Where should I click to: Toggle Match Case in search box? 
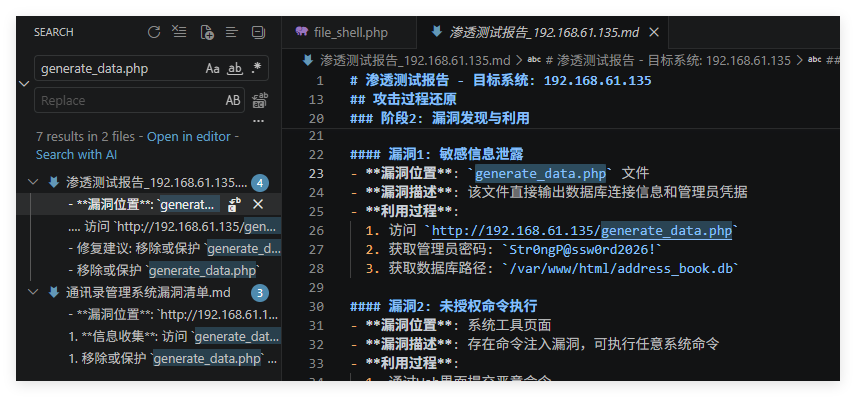click(212, 69)
